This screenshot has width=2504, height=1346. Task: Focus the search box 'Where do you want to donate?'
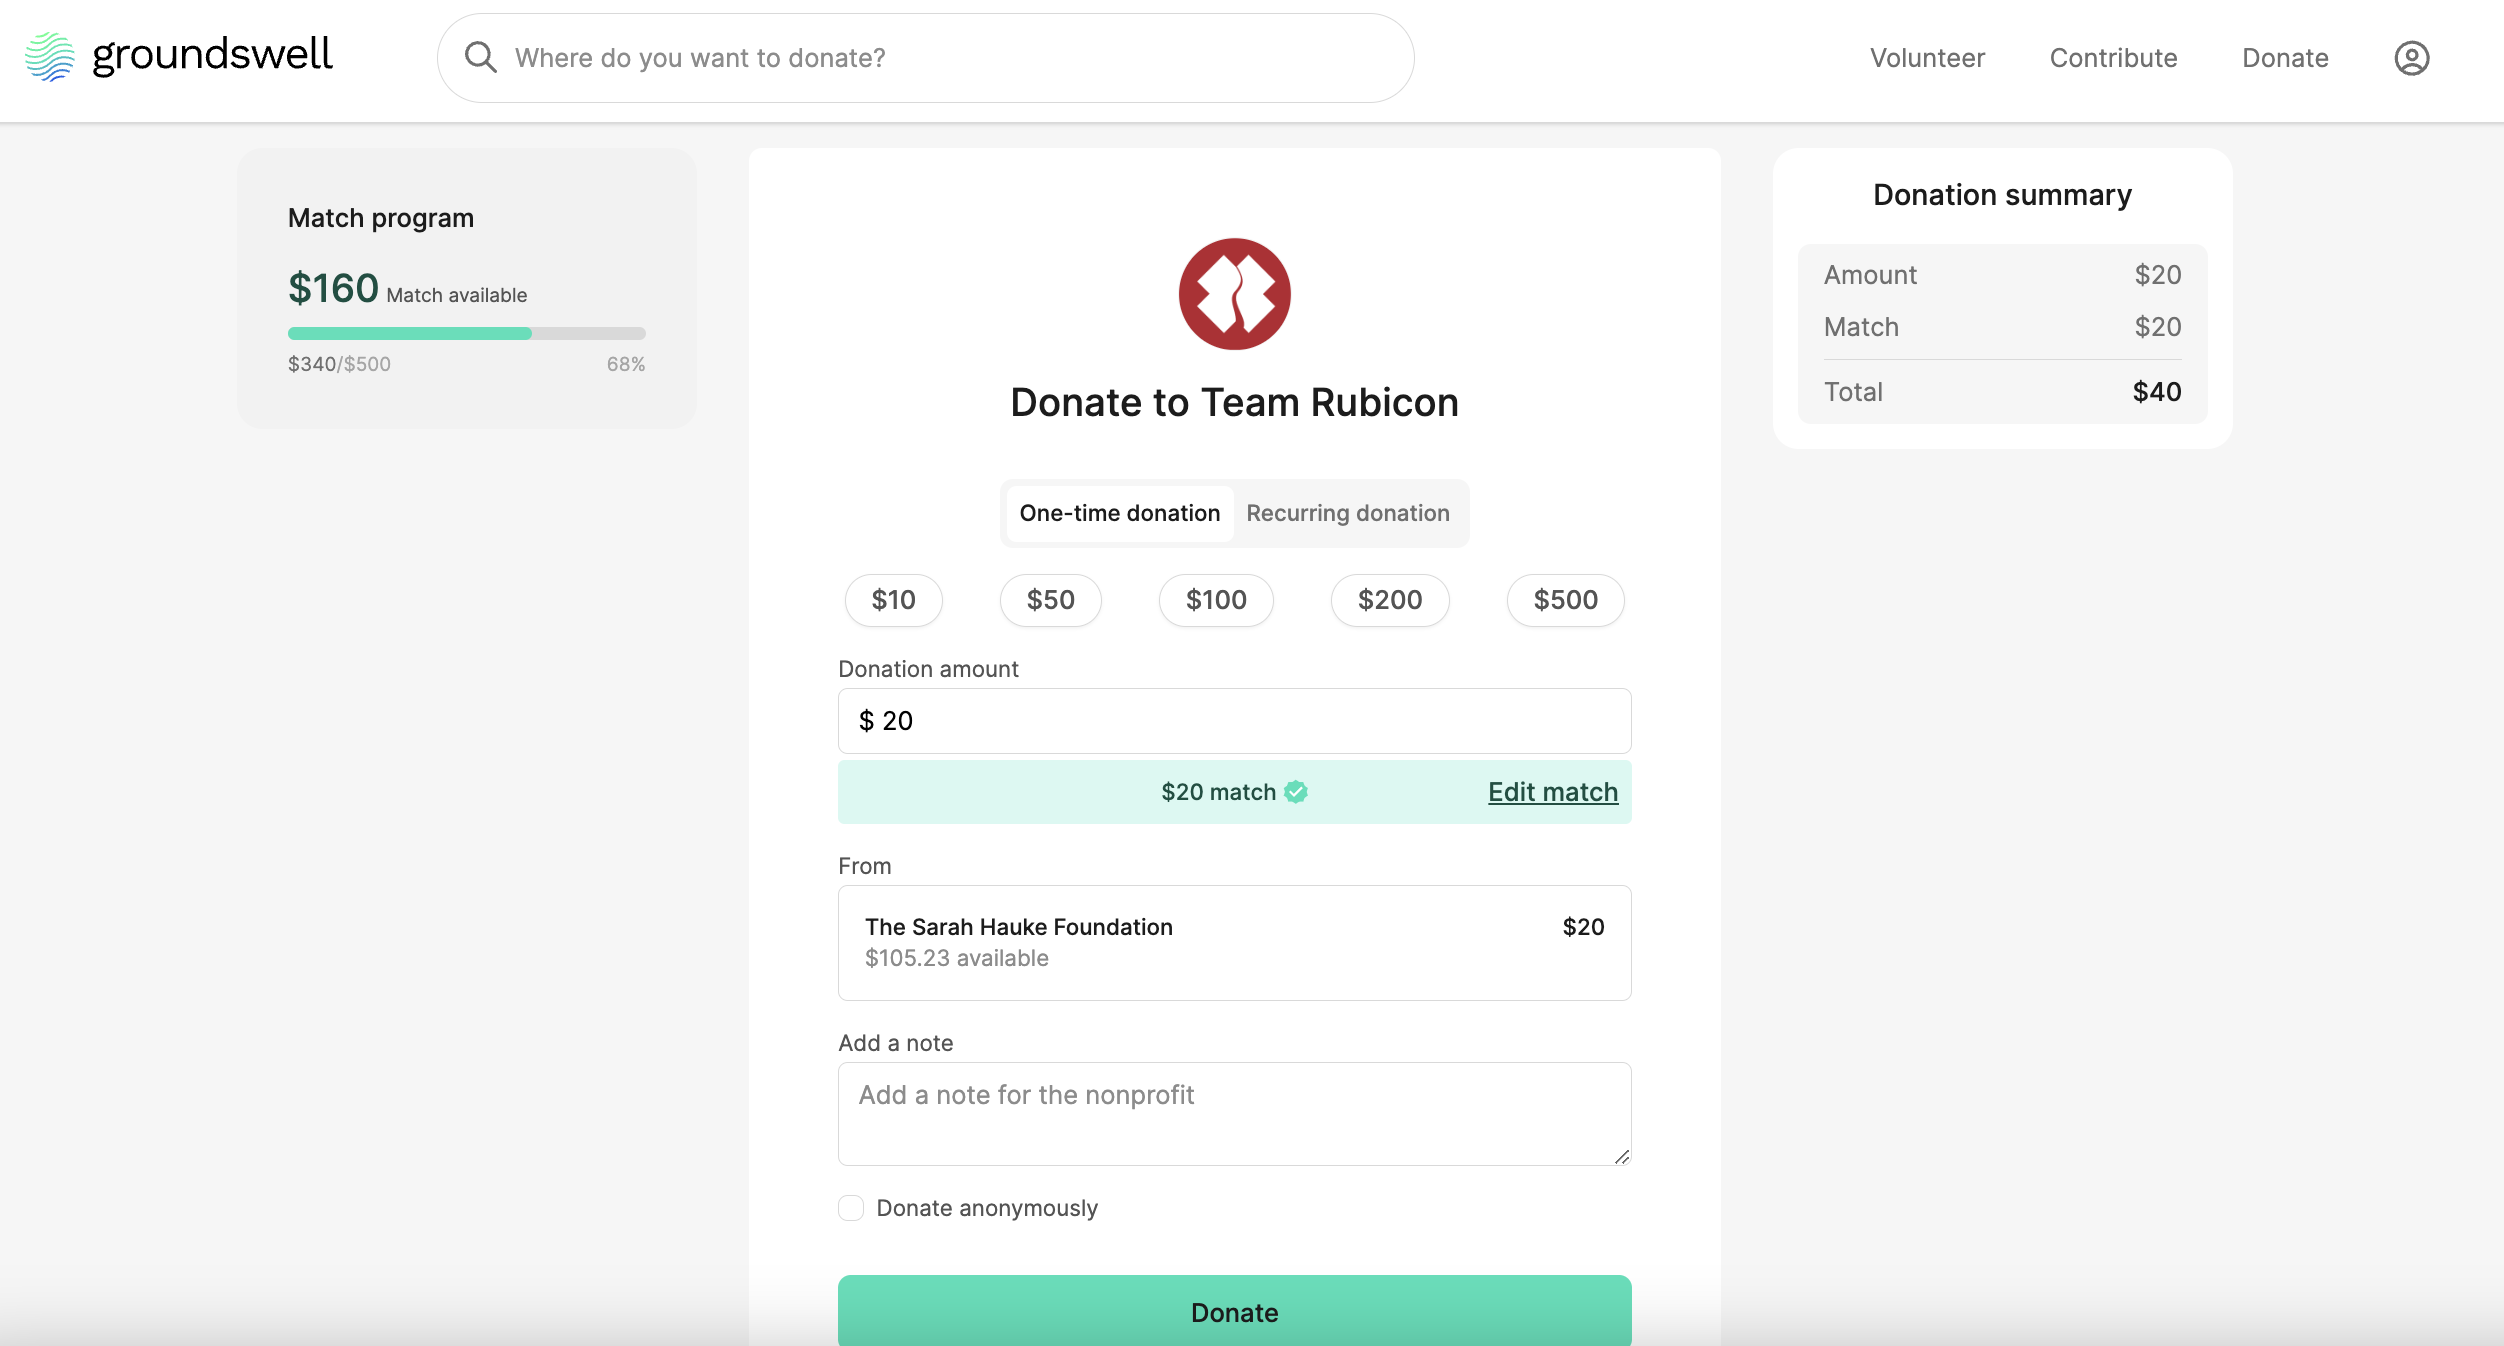(925, 58)
